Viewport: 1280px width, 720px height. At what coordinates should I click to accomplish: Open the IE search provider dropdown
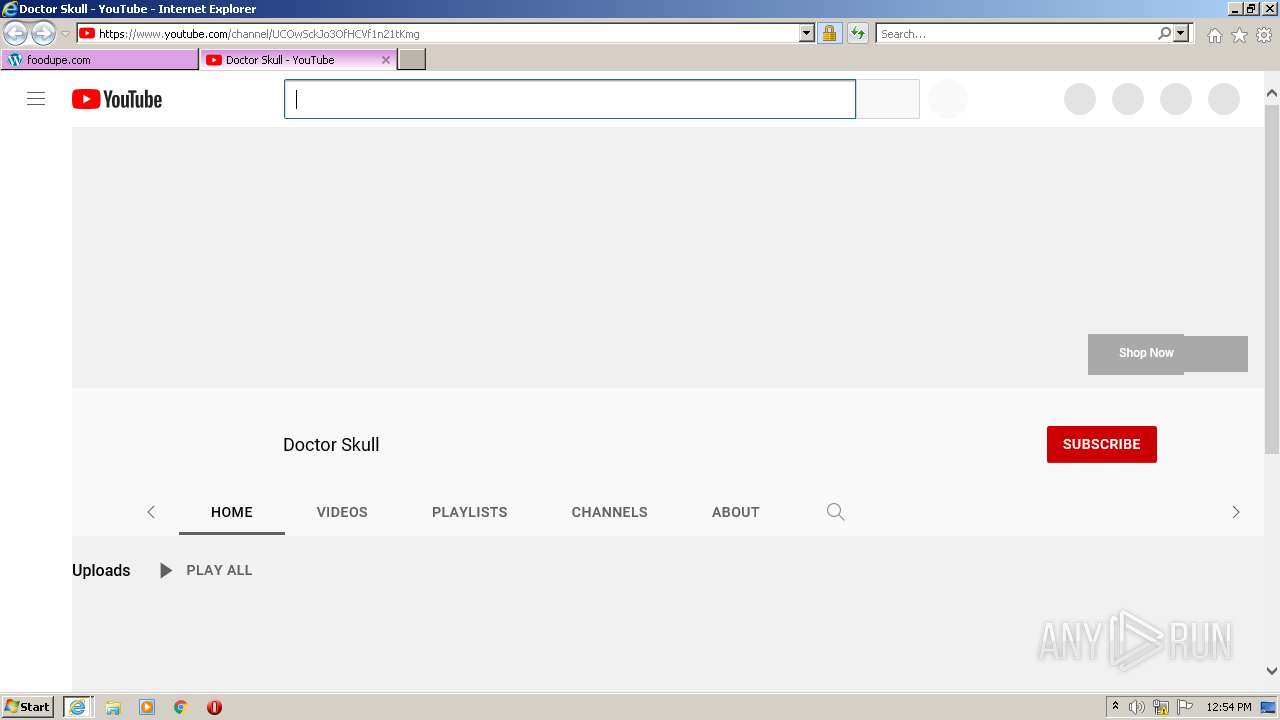pos(1181,33)
